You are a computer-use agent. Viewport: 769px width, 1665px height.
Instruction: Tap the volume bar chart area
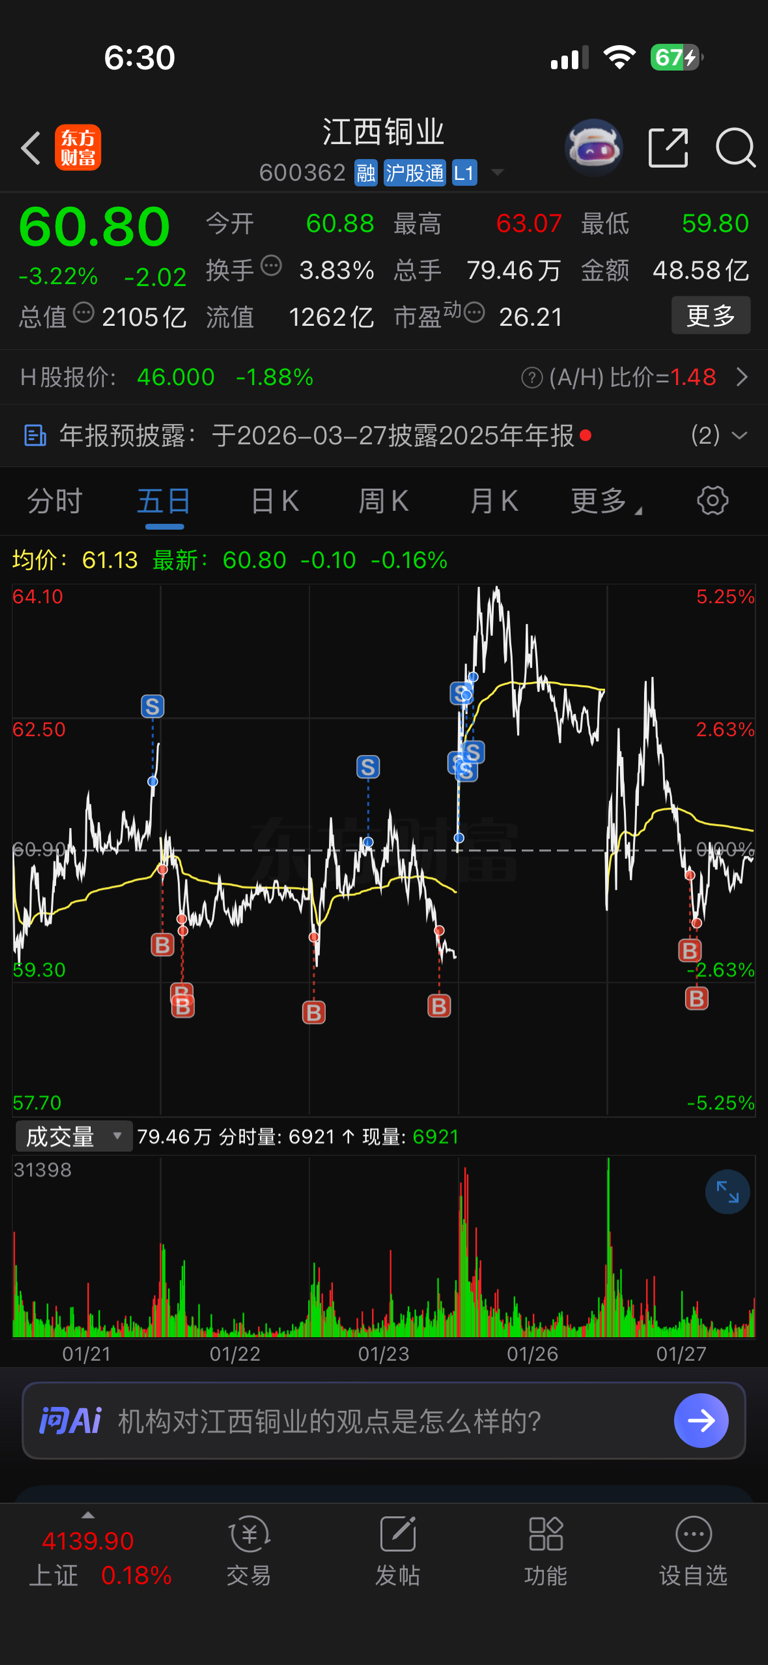[384, 1247]
